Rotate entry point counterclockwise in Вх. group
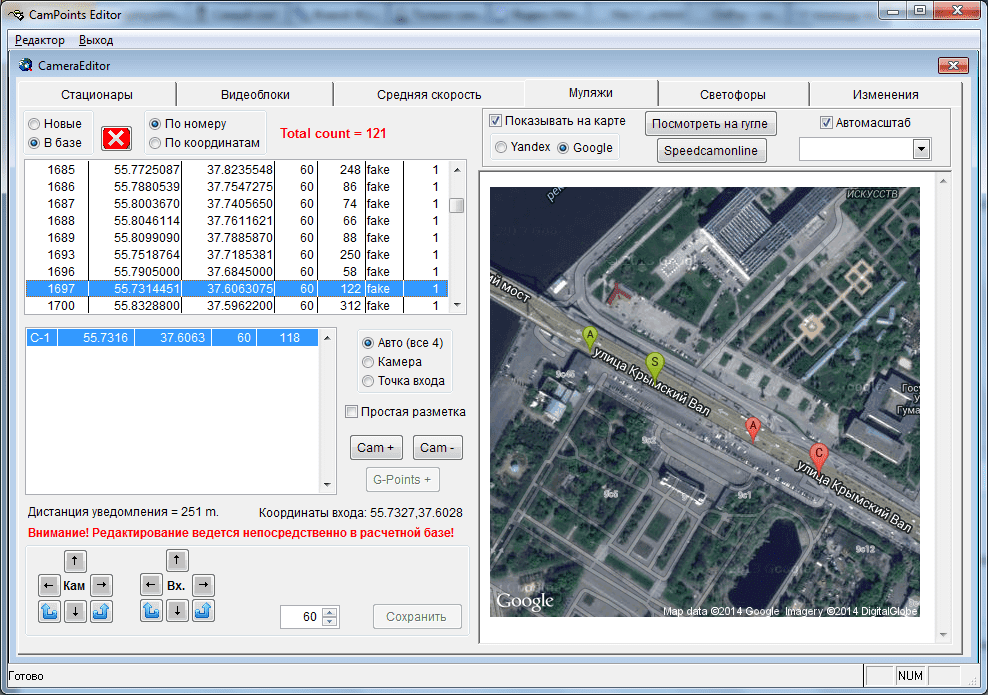Screen dimensions: 988x695 click(151, 610)
